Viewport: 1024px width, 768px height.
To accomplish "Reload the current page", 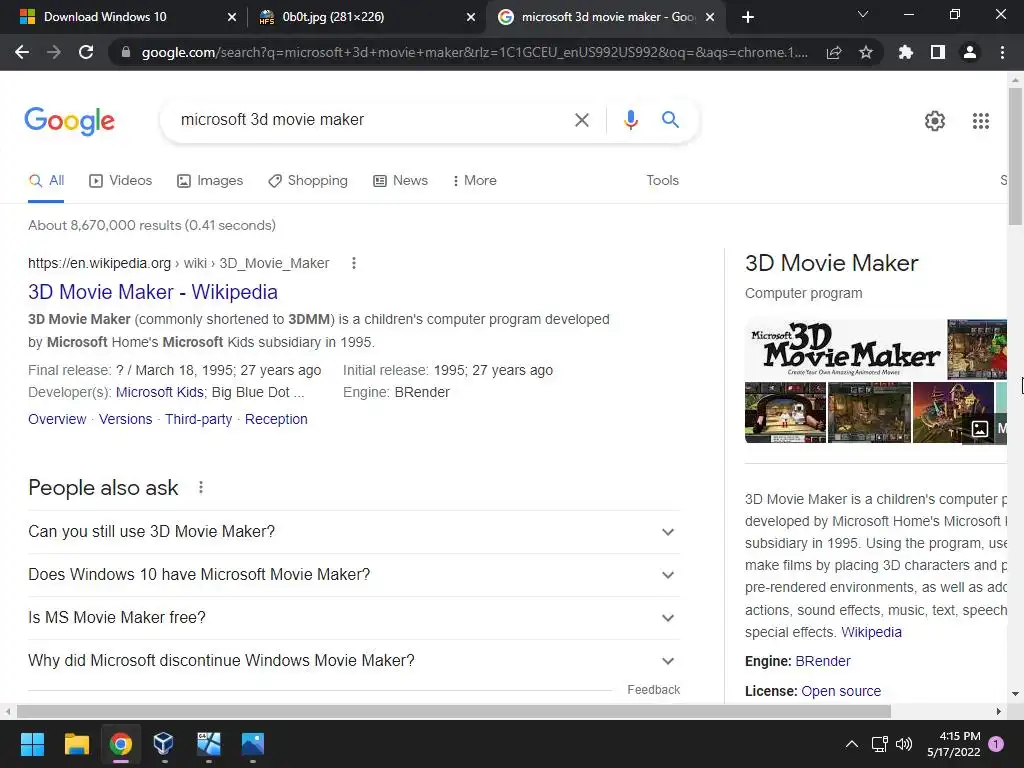I will [86, 52].
